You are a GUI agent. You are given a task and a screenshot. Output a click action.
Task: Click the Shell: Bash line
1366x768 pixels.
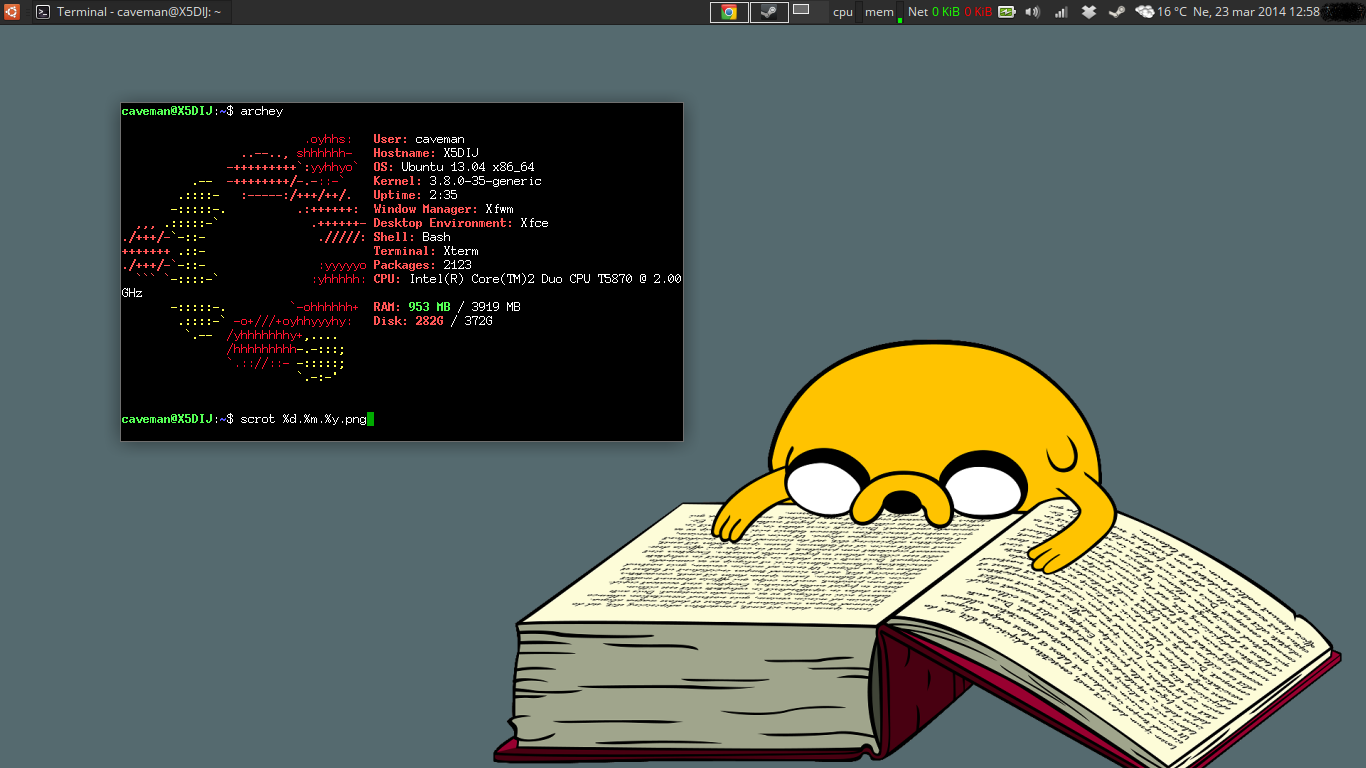pyautogui.click(x=412, y=237)
